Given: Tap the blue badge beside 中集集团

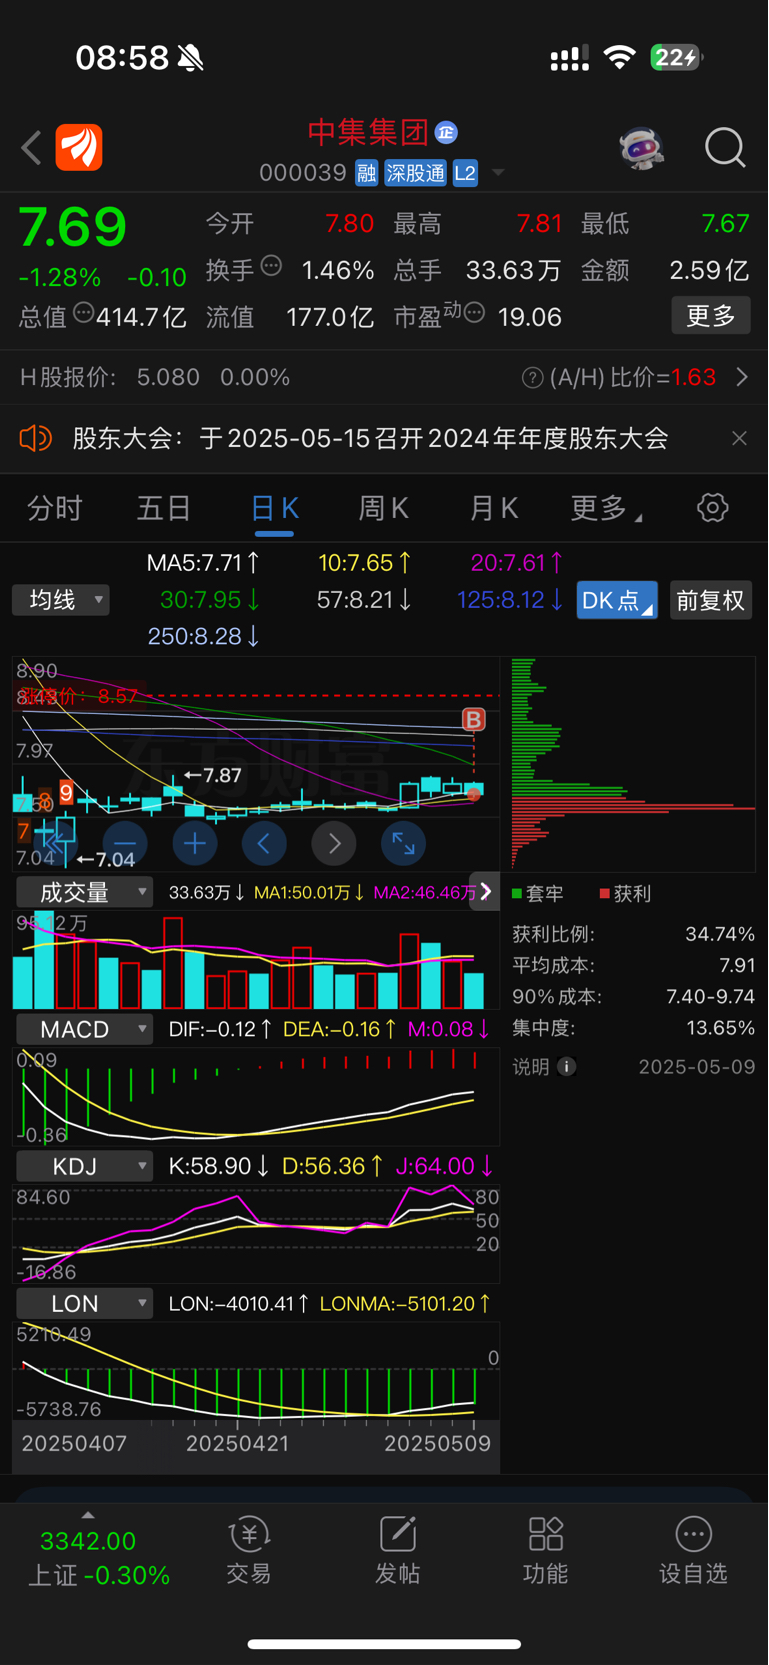Looking at the screenshot, I should tap(446, 132).
